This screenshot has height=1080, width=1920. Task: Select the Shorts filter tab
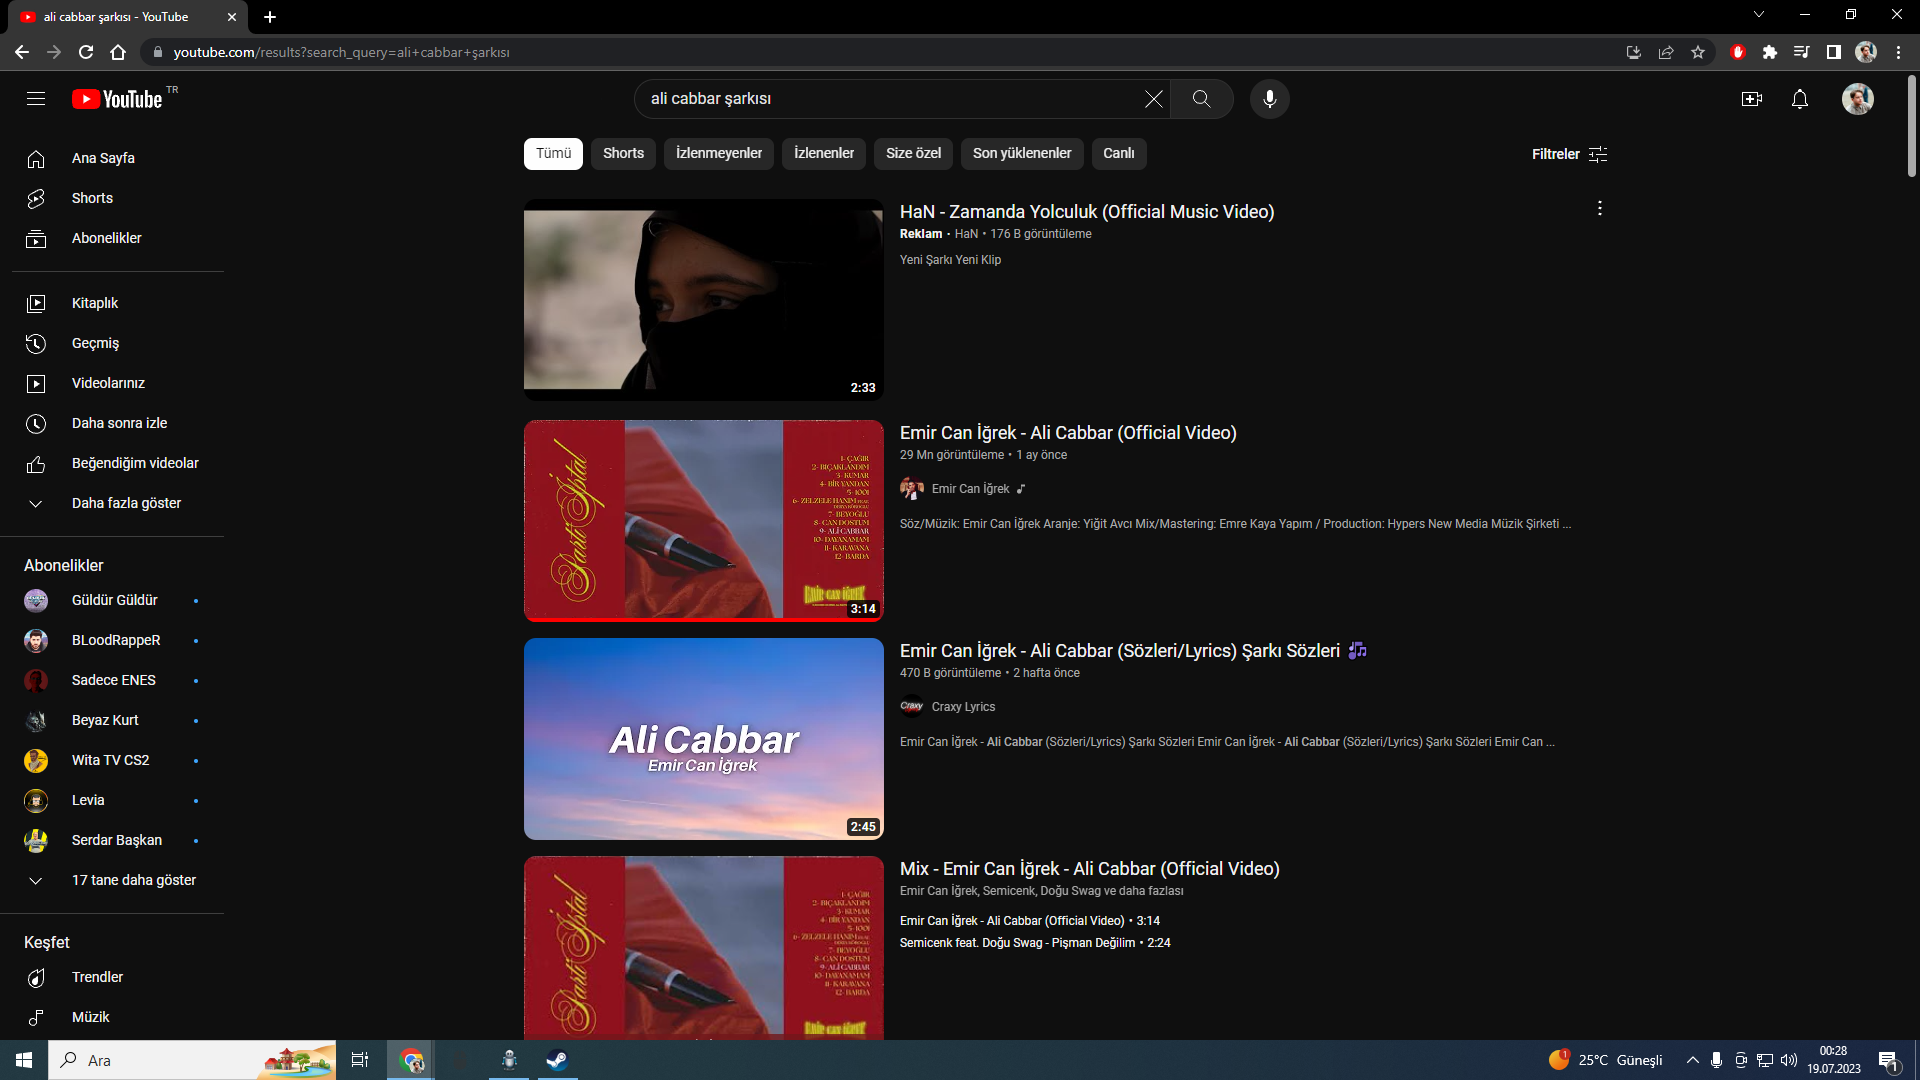623,153
